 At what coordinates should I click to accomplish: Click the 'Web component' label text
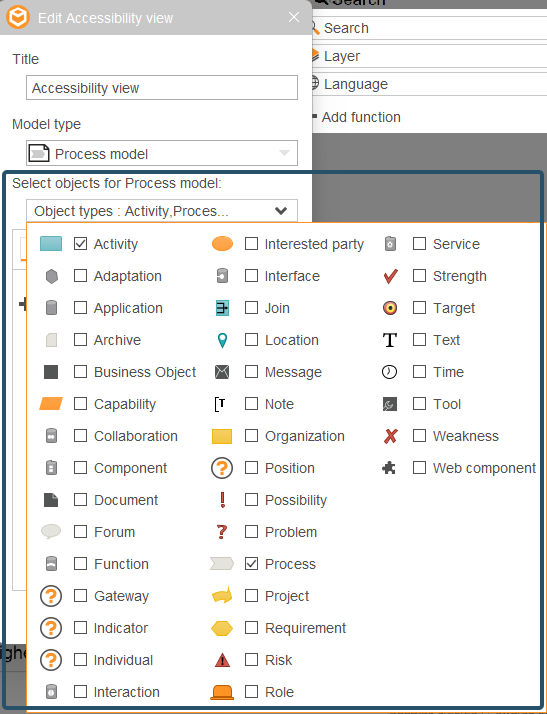click(x=484, y=468)
